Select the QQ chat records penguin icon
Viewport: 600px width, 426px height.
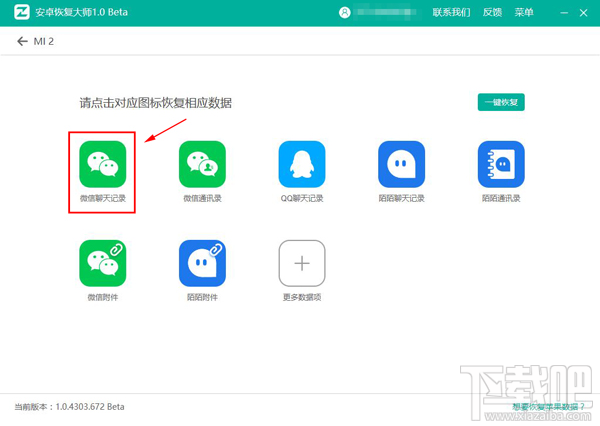click(302, 164)
